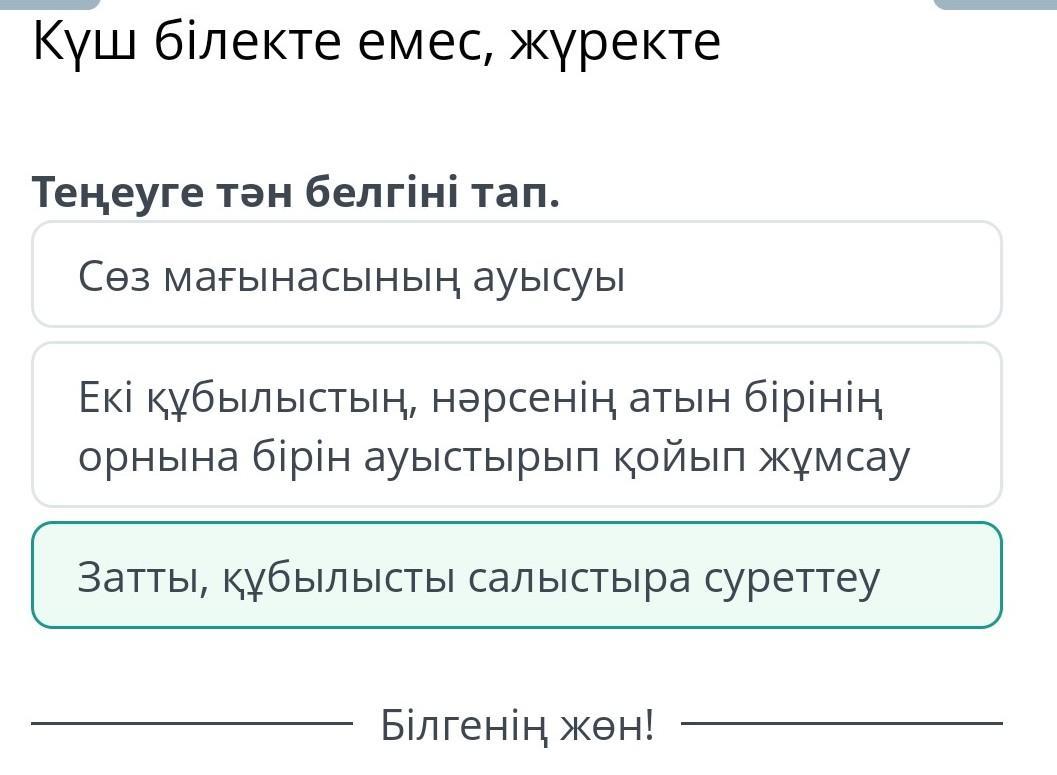Click the divider line left of "Білгенің жөн!"
The width and height of the screenshot is (1057, 775).
[x=192, y=722]
